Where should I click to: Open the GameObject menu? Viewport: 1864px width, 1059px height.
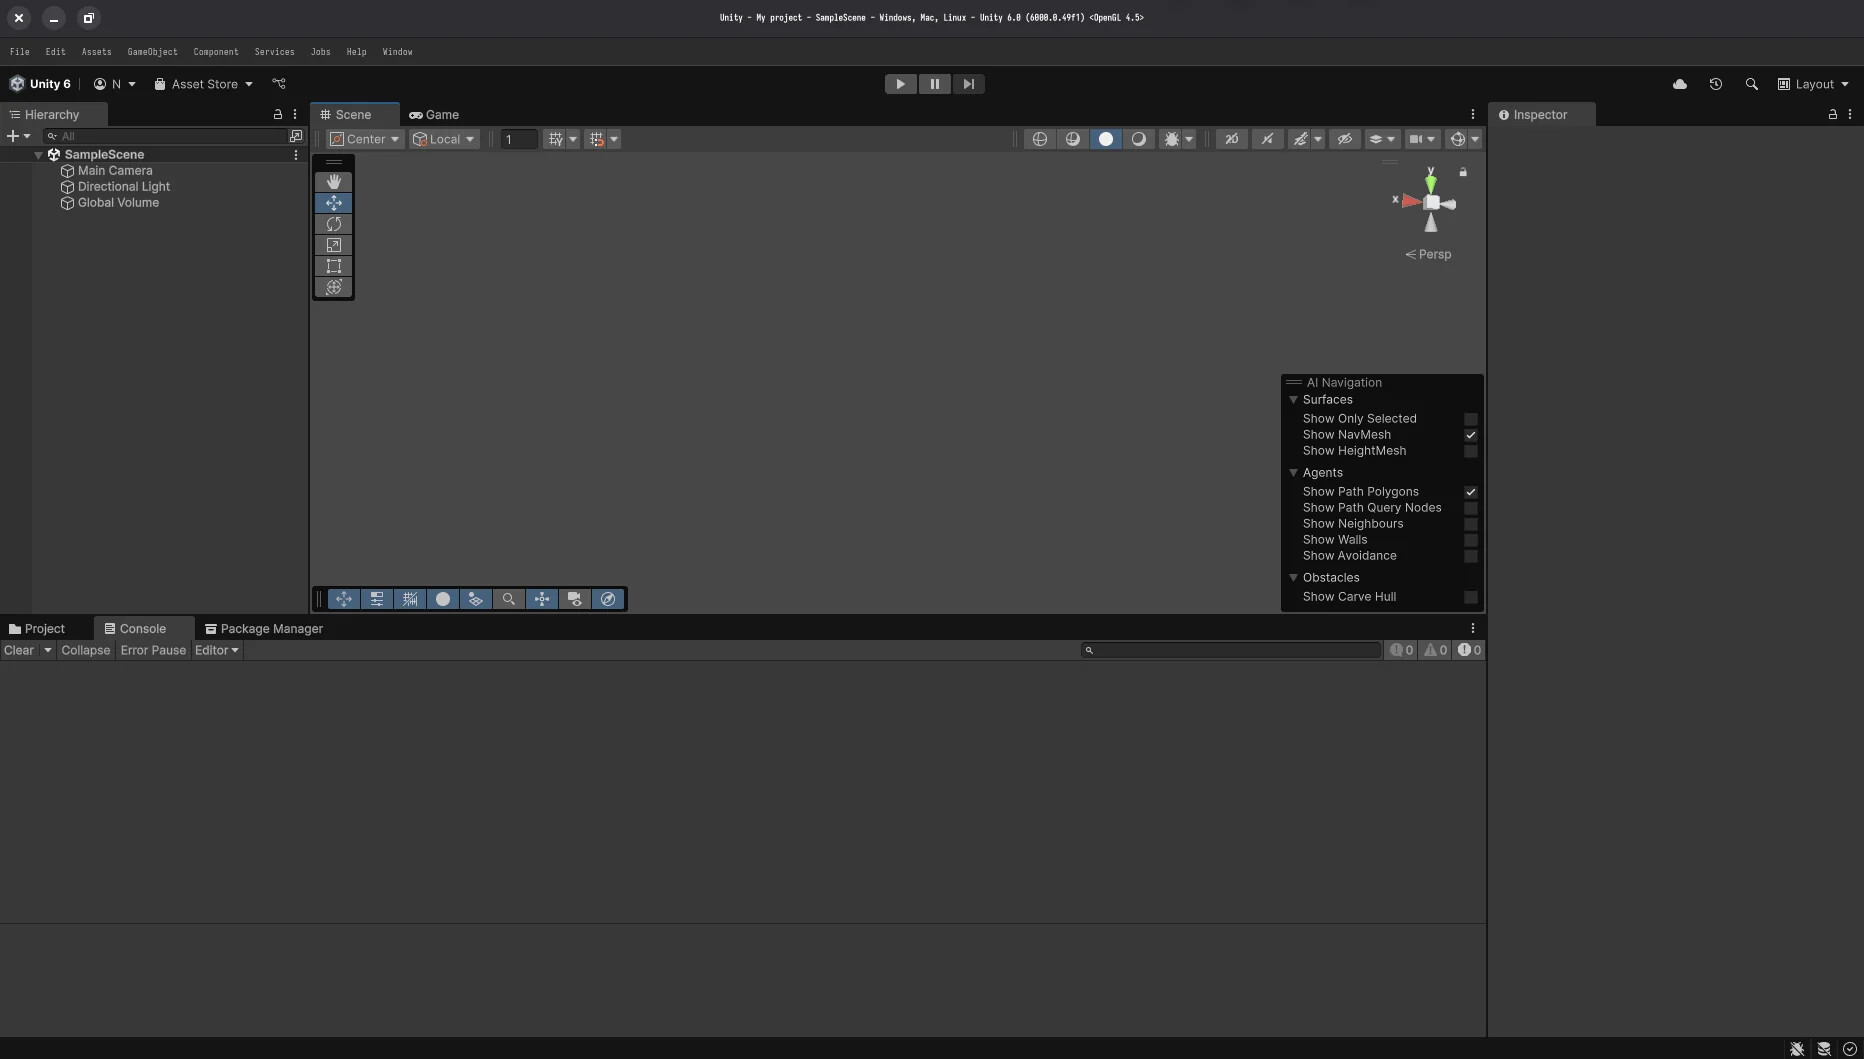click(152, 52)
